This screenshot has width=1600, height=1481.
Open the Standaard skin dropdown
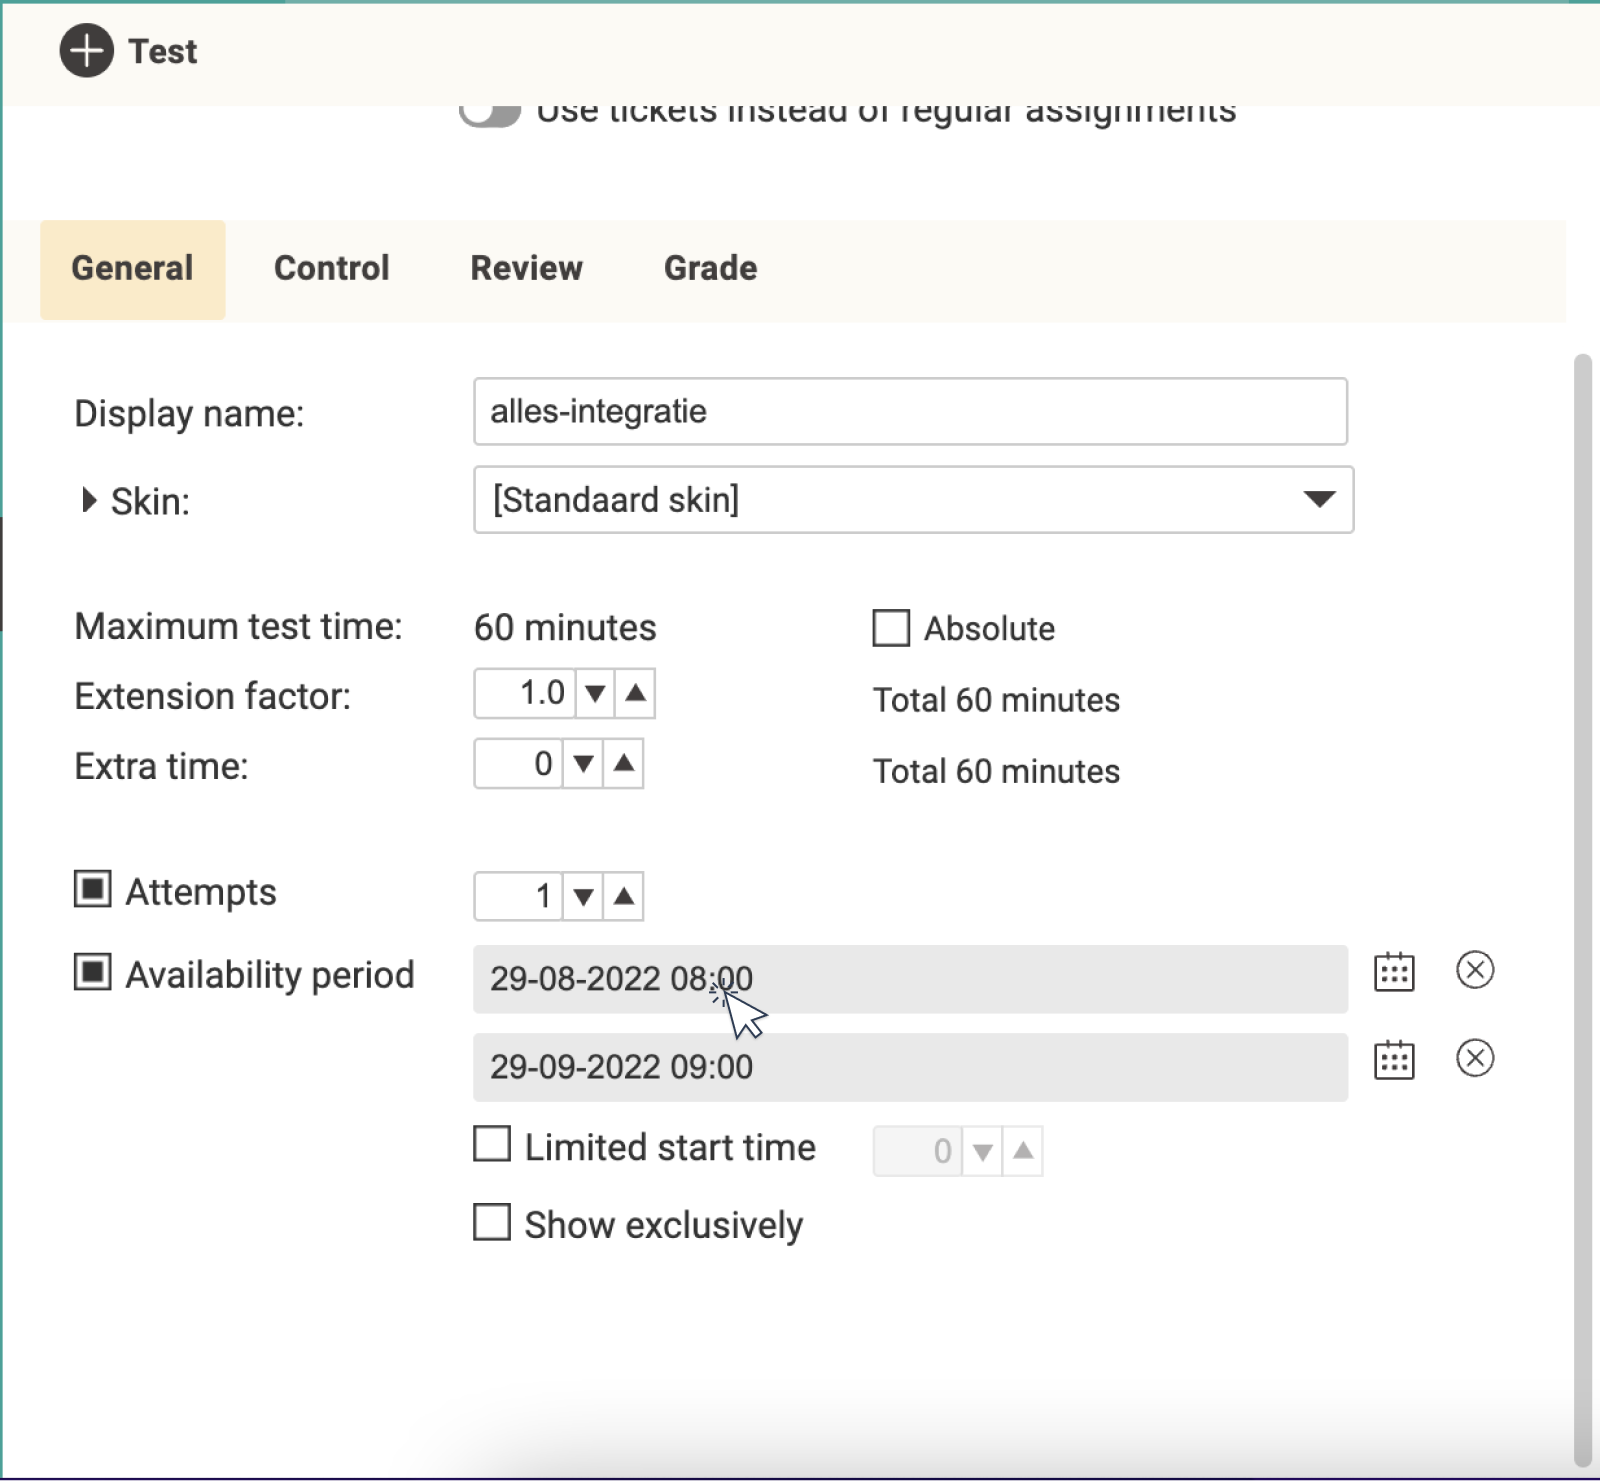[x=913, y=499]
